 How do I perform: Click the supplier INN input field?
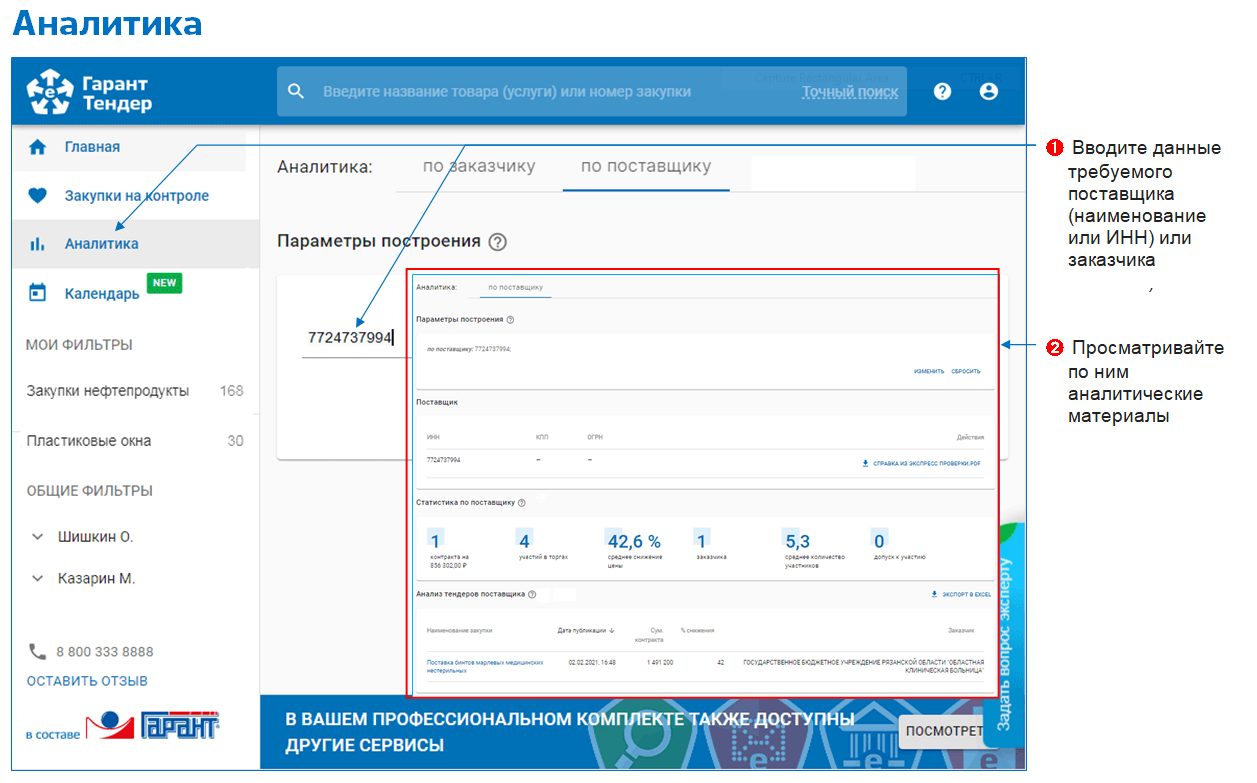(352, 339)
